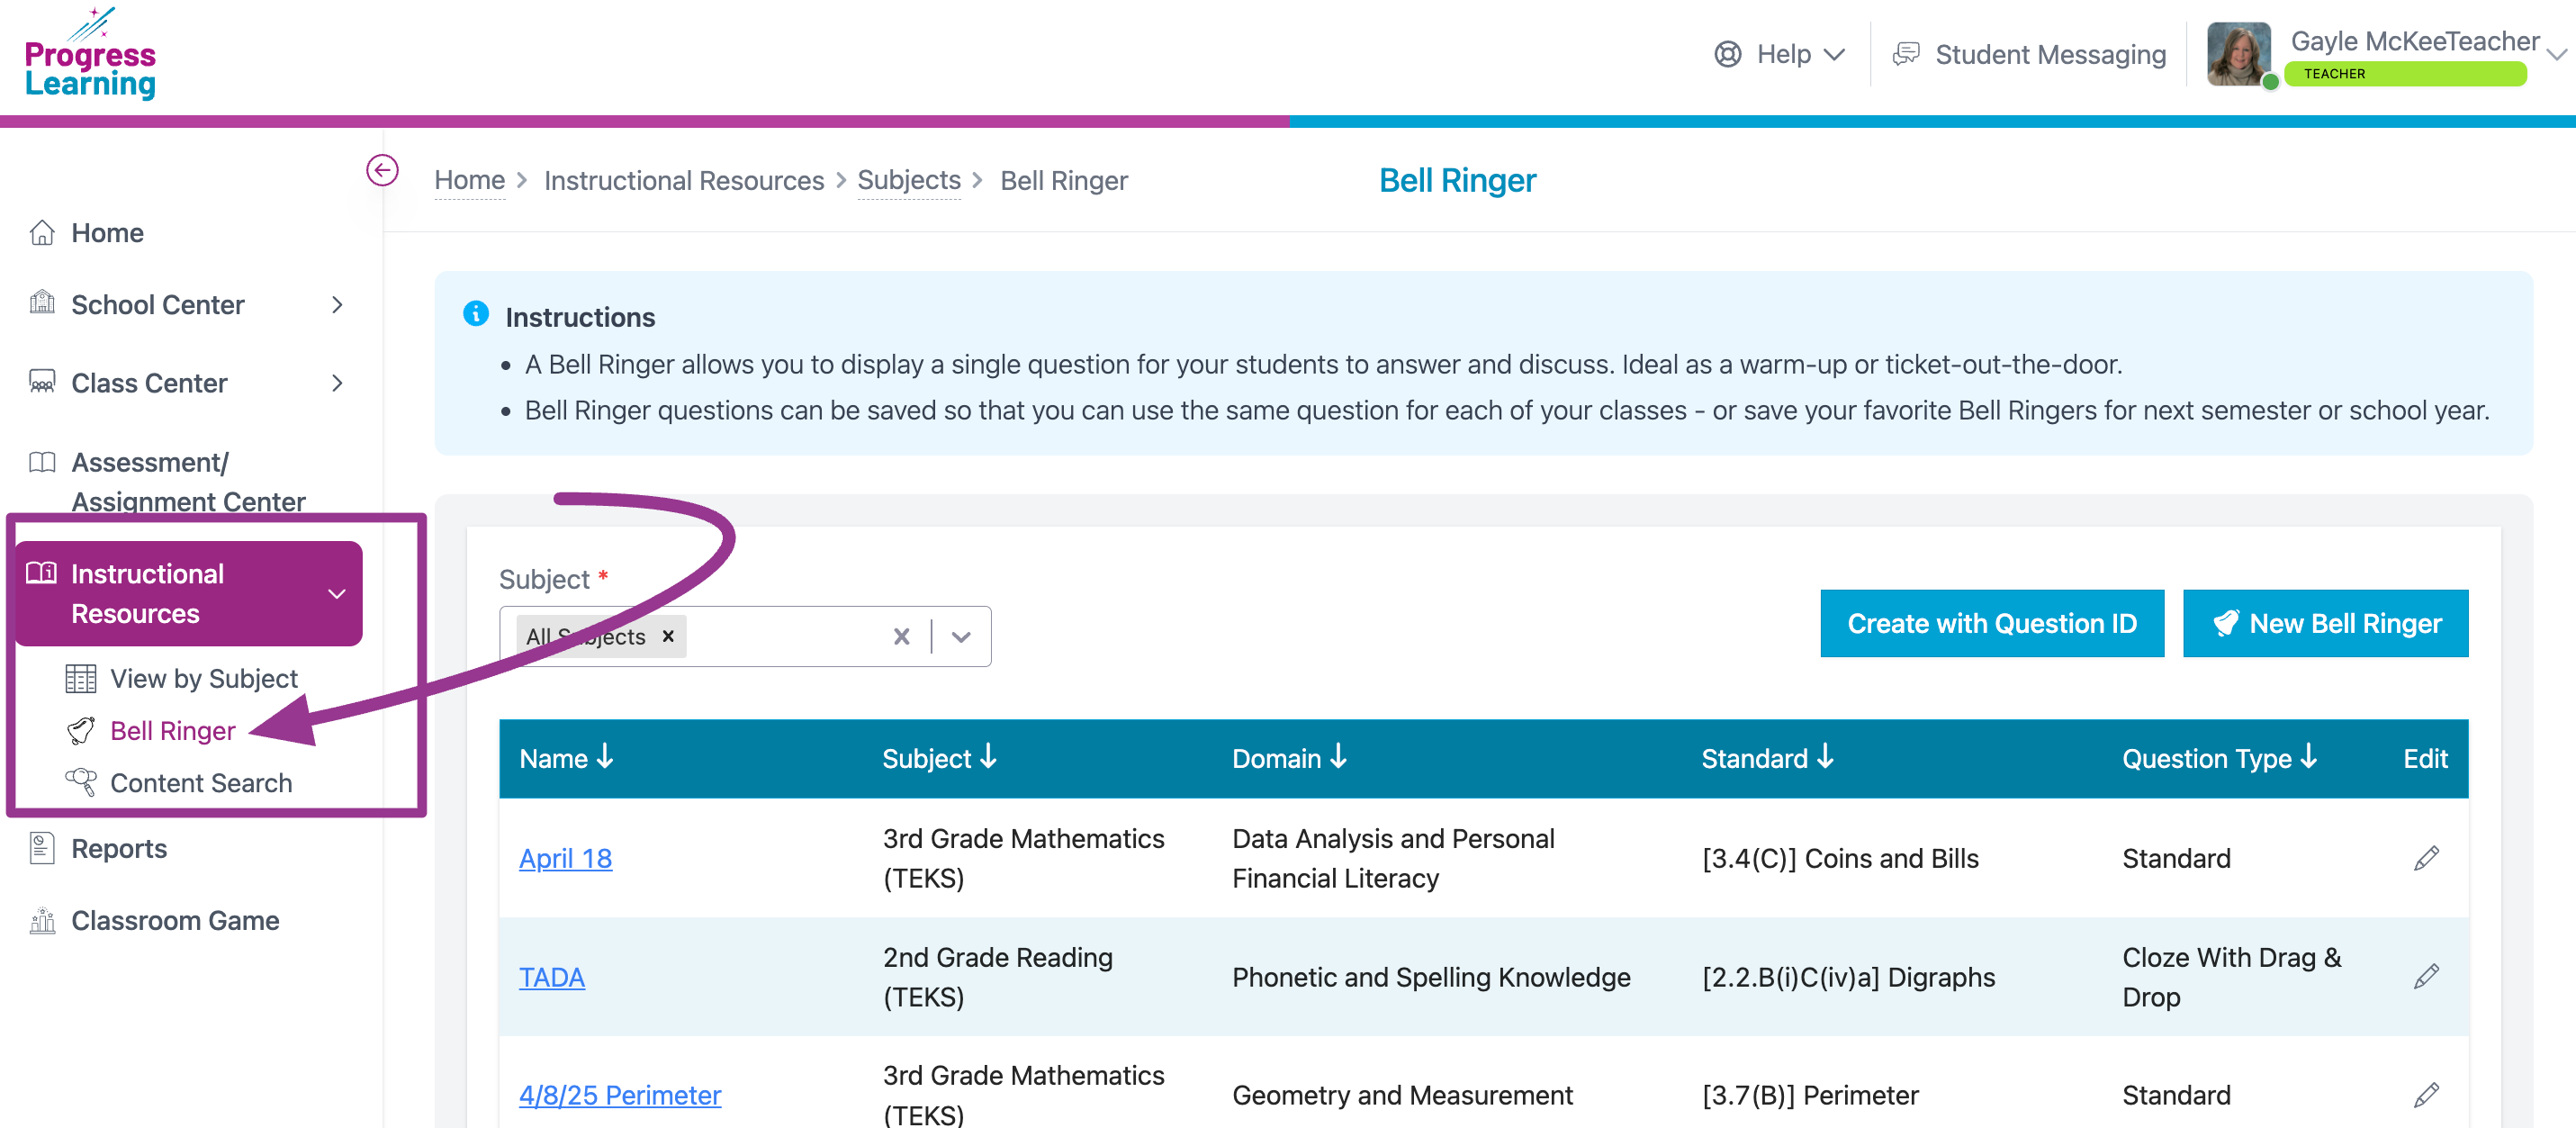Viewport: 2576px width, 1128px height.
Task: Click the Reports document icon
Action: tap(42, 848)
